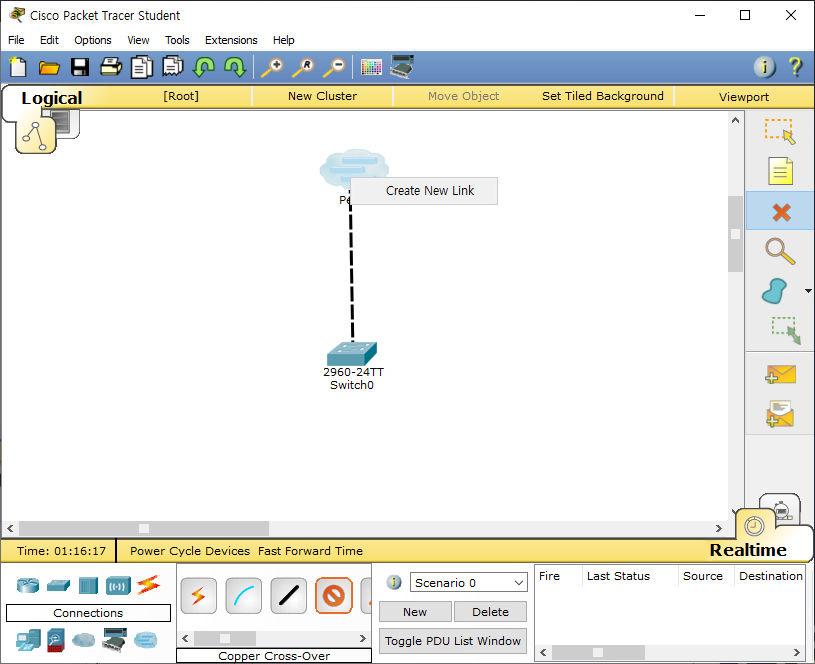Switch to Logical workspace tab
This screenshot has height=664, width=815.
[x=51, y=98]
